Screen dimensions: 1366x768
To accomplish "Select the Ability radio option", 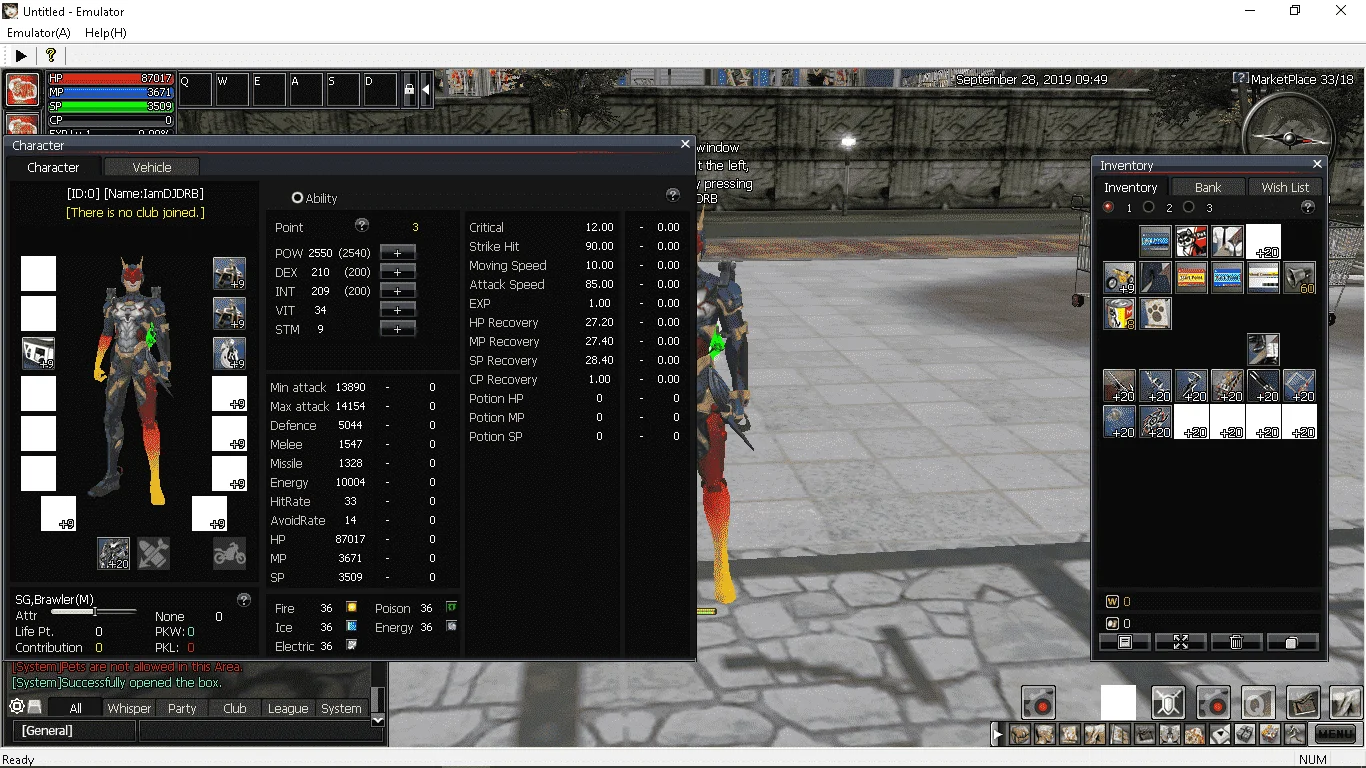I will [x=297, y=198].
